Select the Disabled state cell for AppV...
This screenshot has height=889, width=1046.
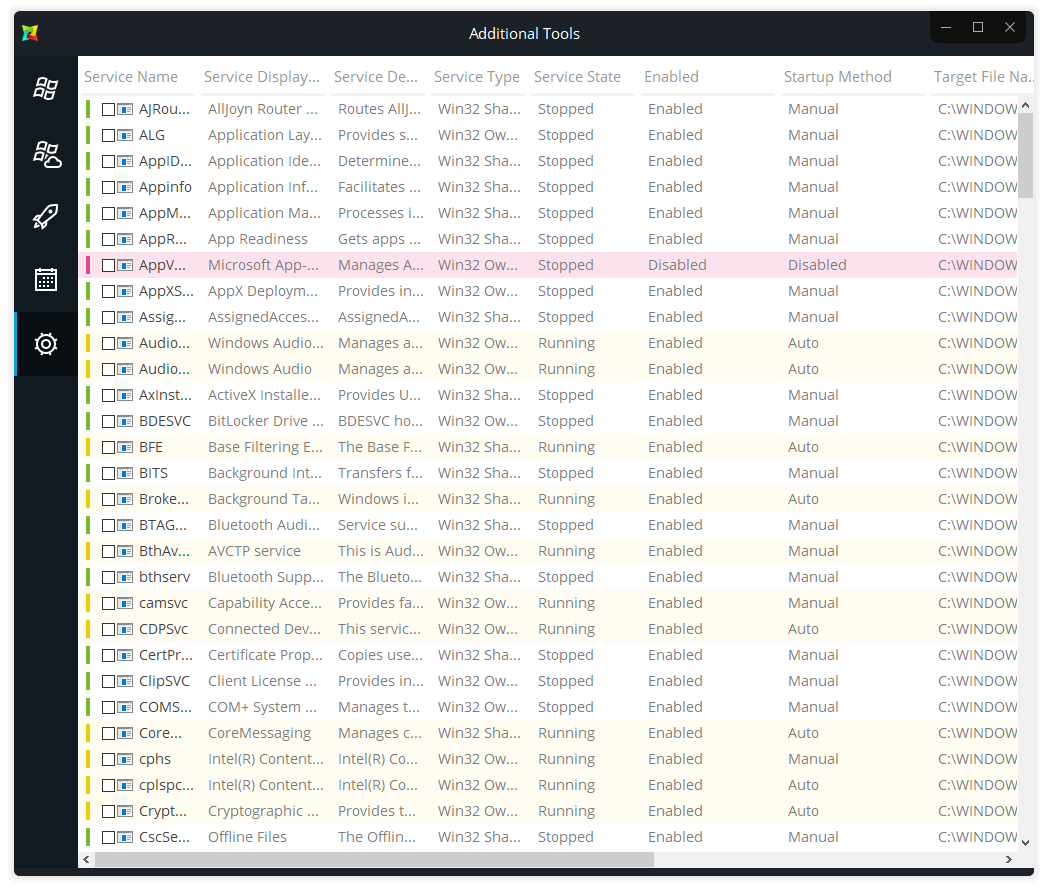[677, 265]
